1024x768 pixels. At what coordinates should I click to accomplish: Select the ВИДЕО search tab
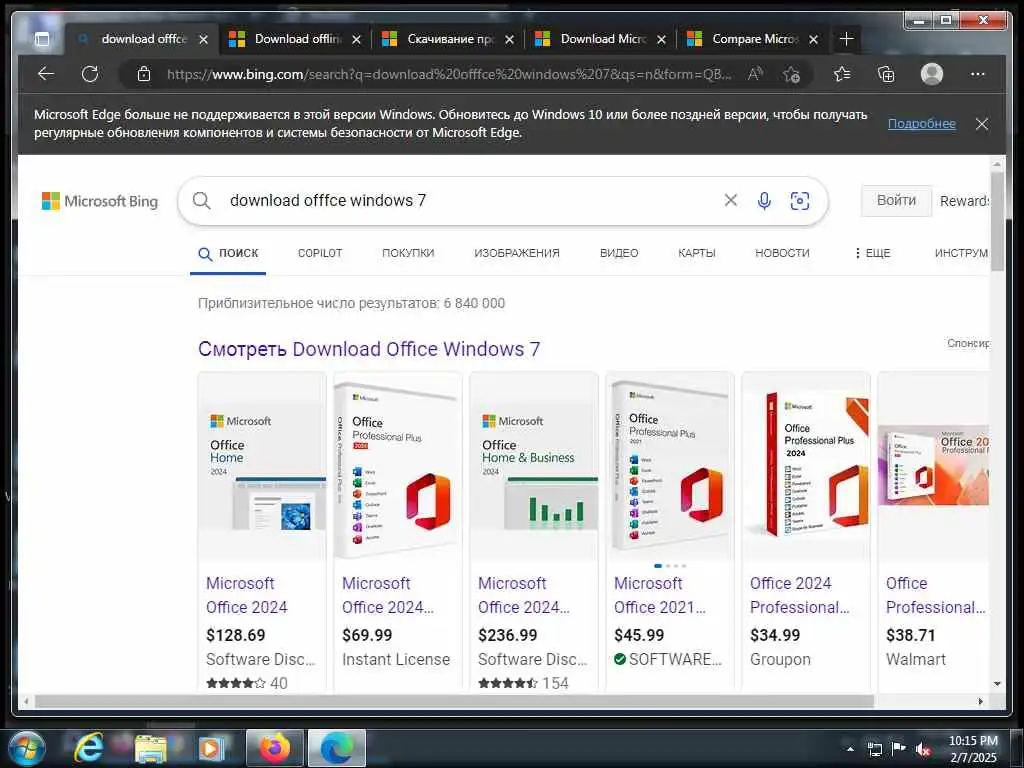pos(619,253)
